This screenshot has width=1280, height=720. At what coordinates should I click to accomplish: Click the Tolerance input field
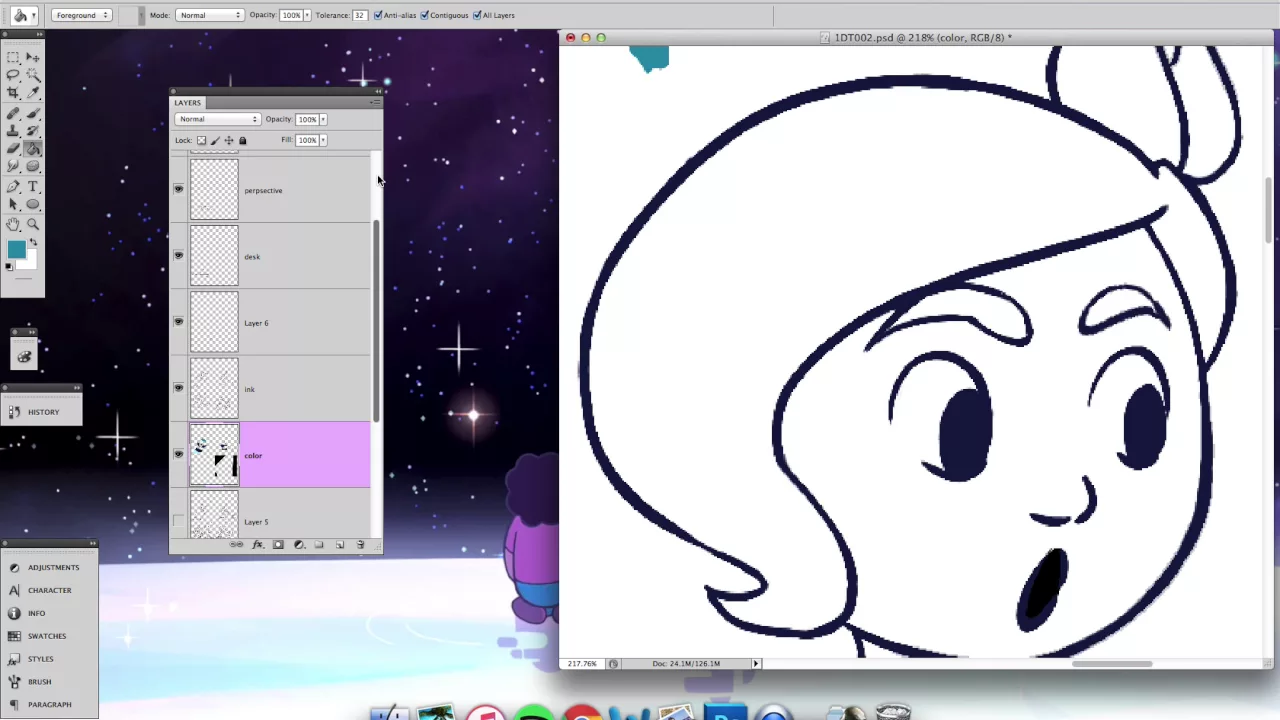click(359, 15)
